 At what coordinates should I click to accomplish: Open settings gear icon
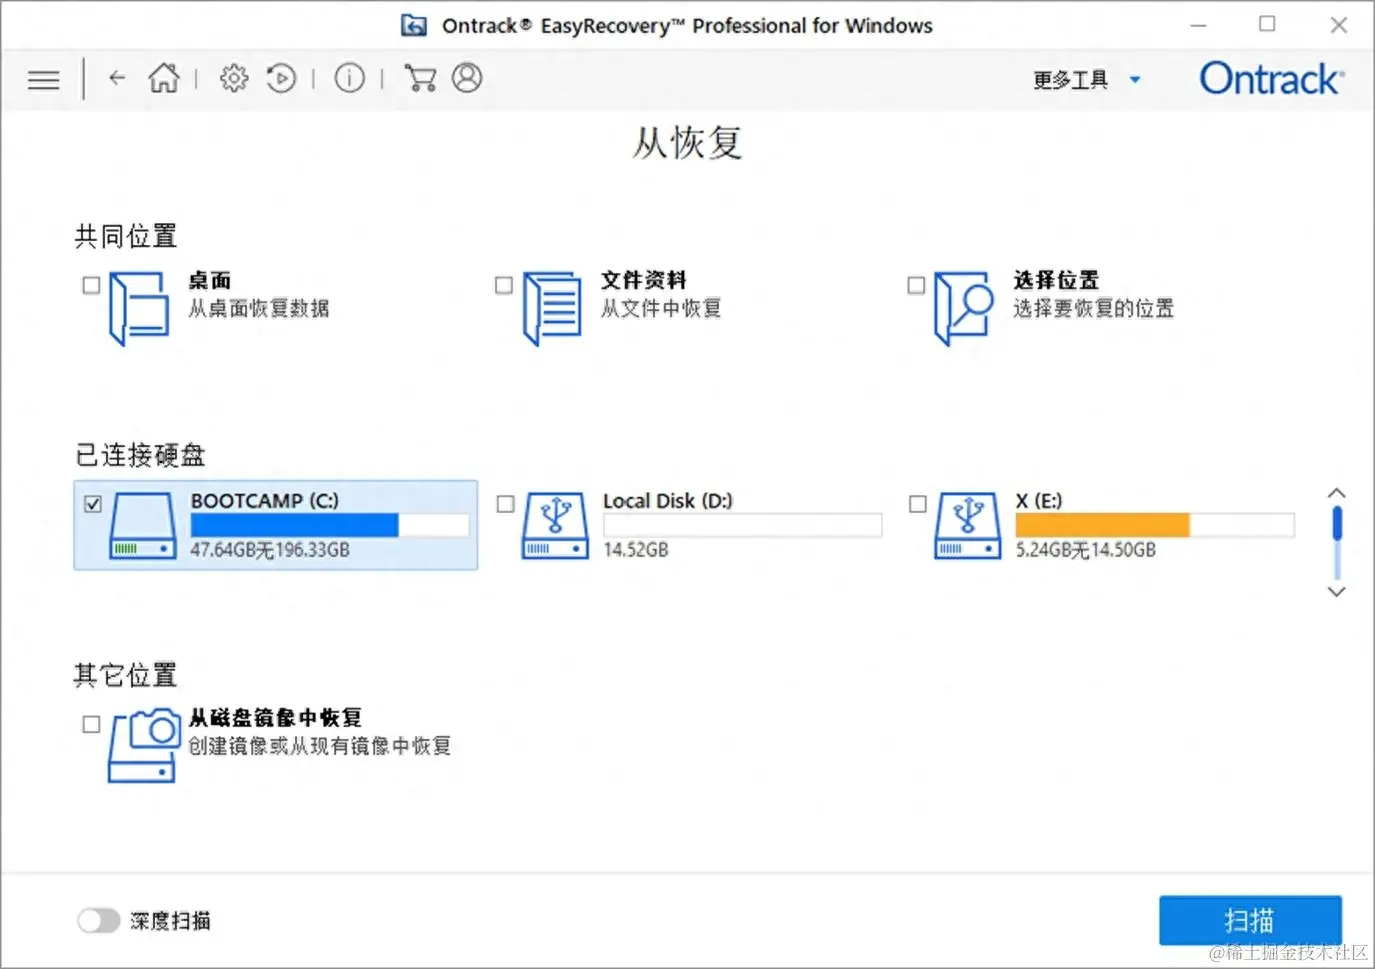(234, 77)
